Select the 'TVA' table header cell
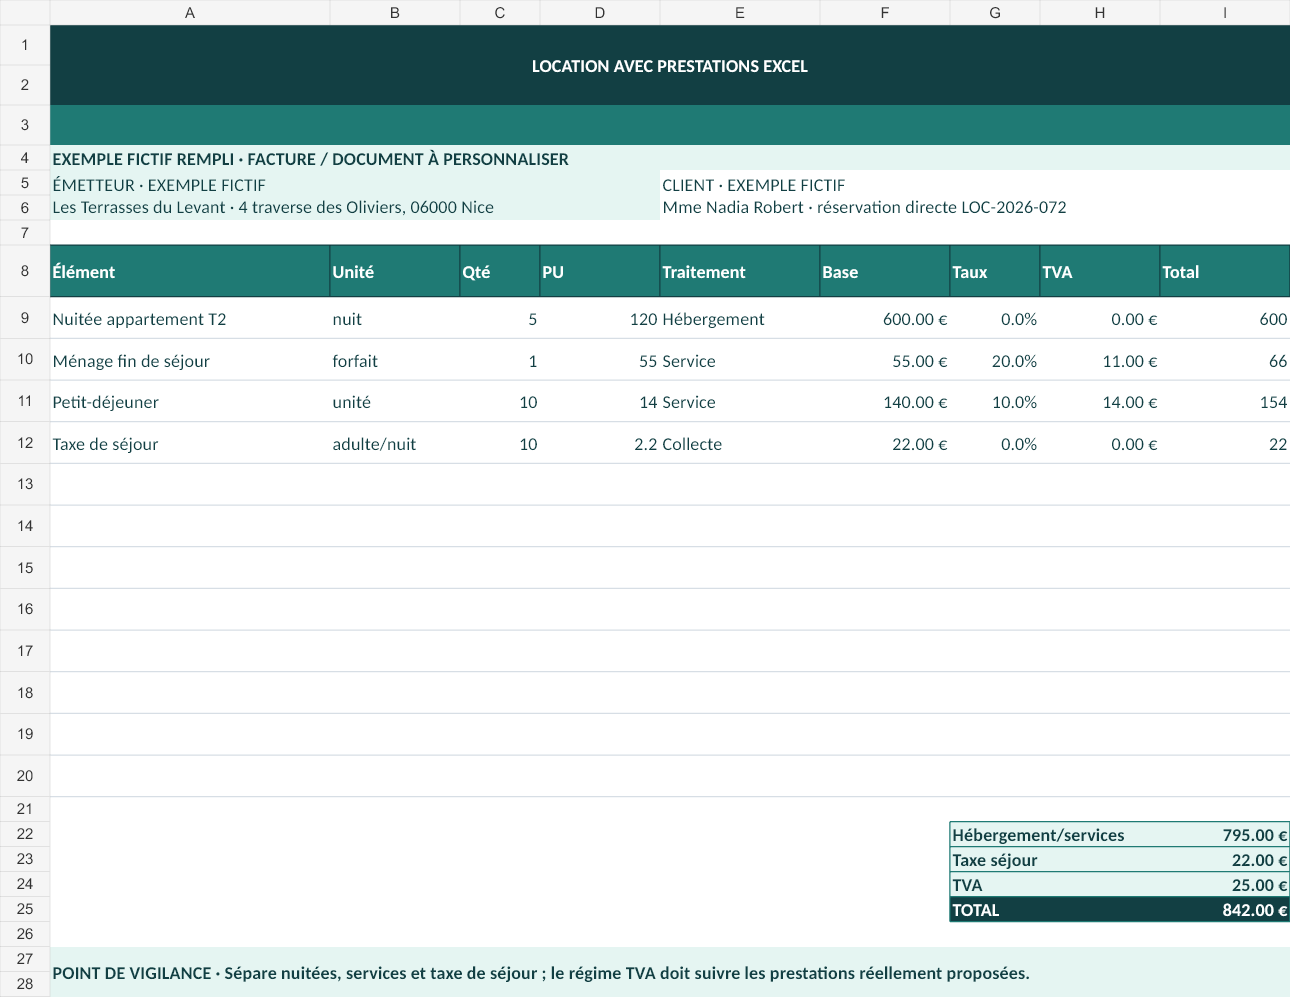Image resolution: width=1290 pixels, height=997 pixels. pos(1100,271)
